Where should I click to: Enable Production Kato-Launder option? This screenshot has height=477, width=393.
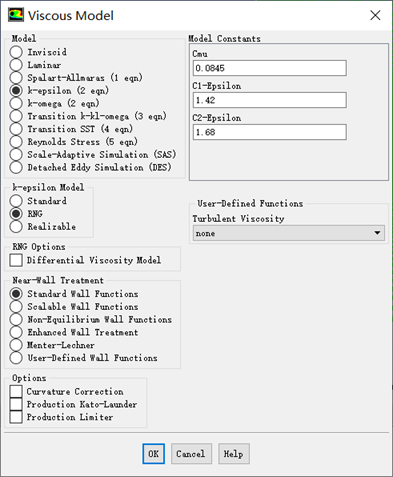[x=16, y=404]
